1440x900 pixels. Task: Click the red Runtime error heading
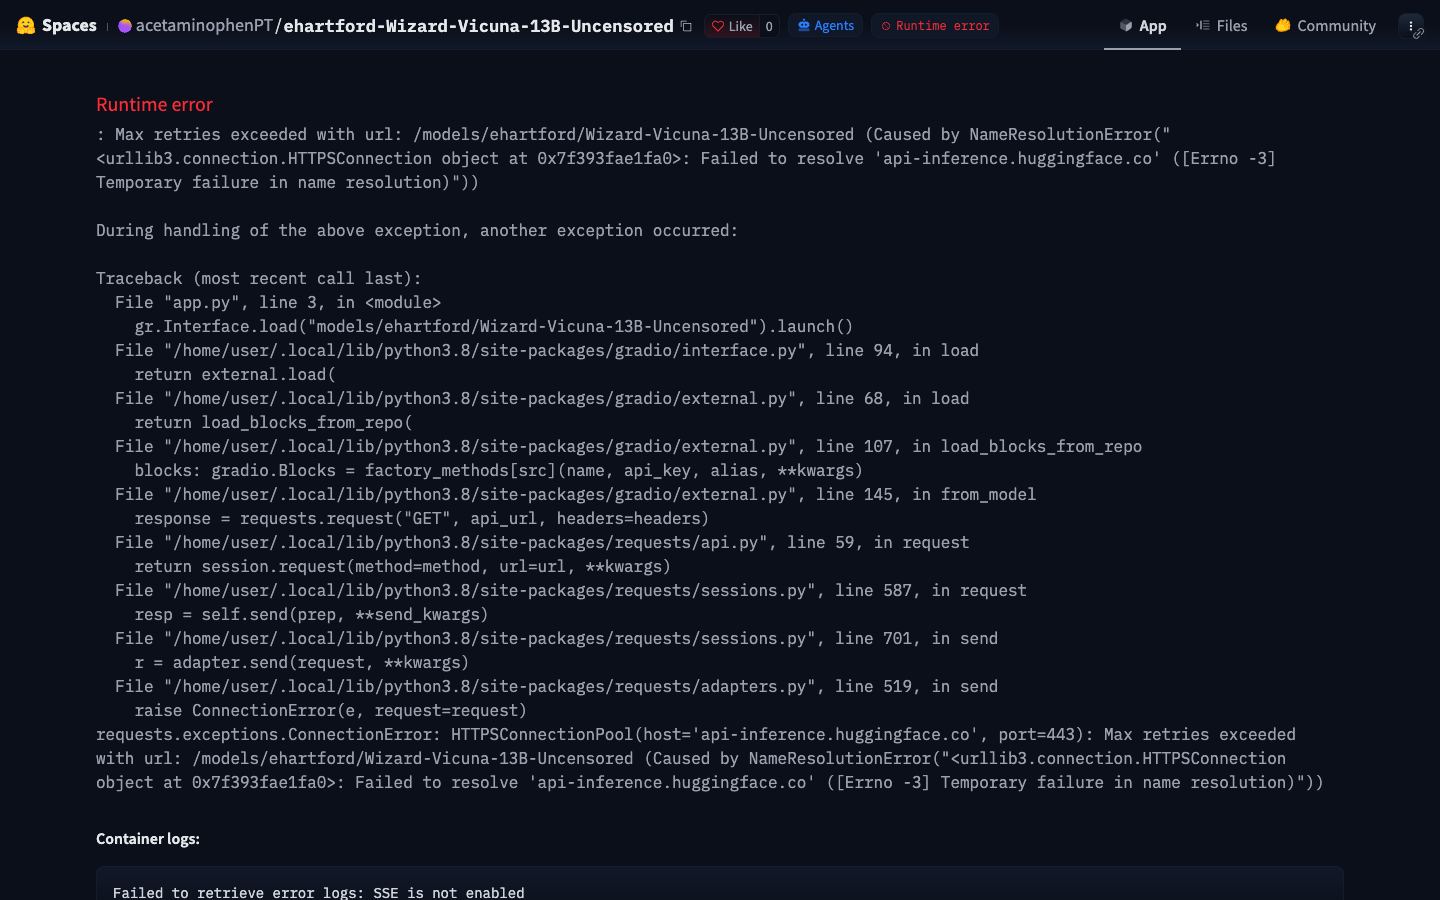click(154, 105)
